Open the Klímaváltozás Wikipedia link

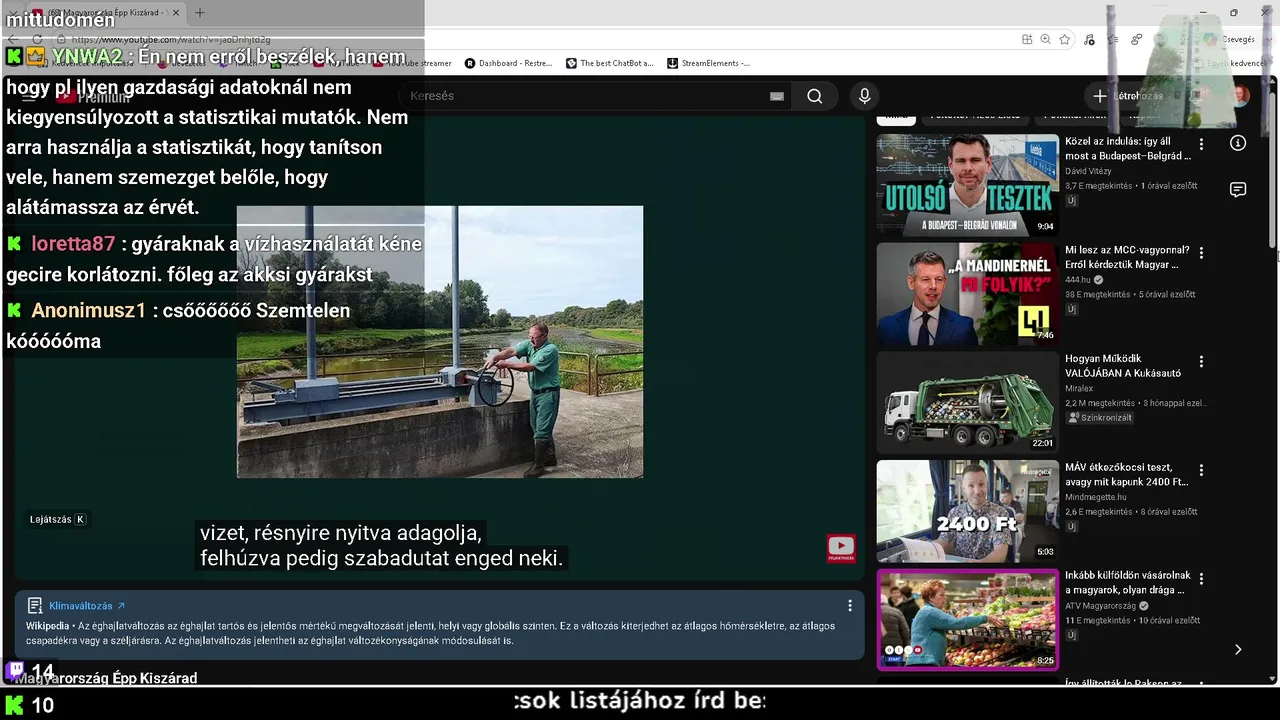click(x=87, y=606)
